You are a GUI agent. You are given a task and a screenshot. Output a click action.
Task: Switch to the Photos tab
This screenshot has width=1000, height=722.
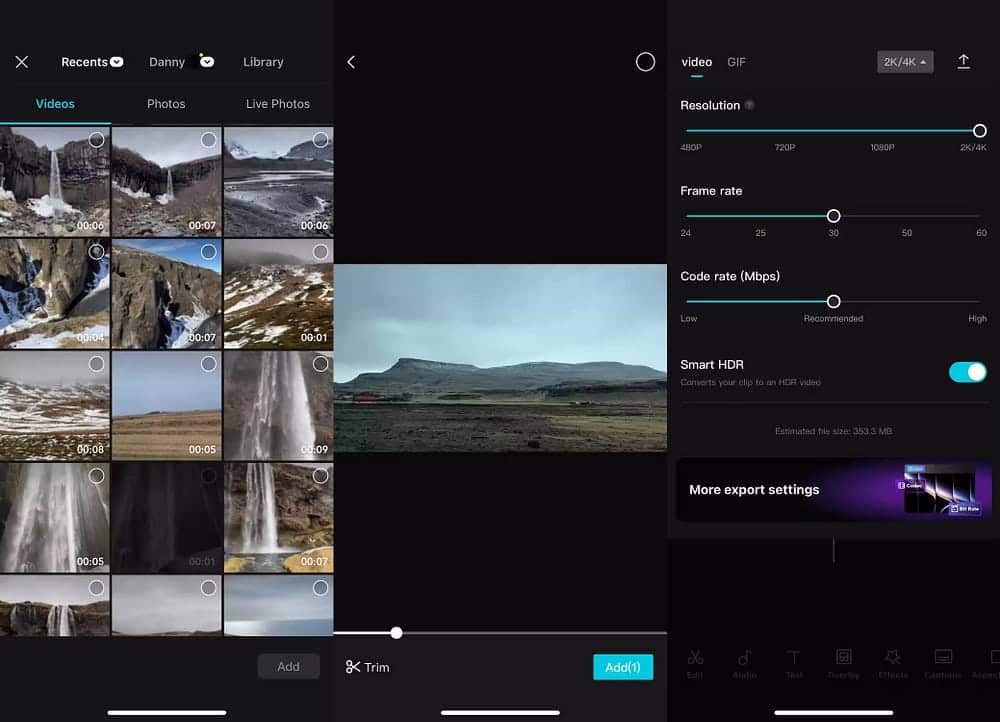166,103
